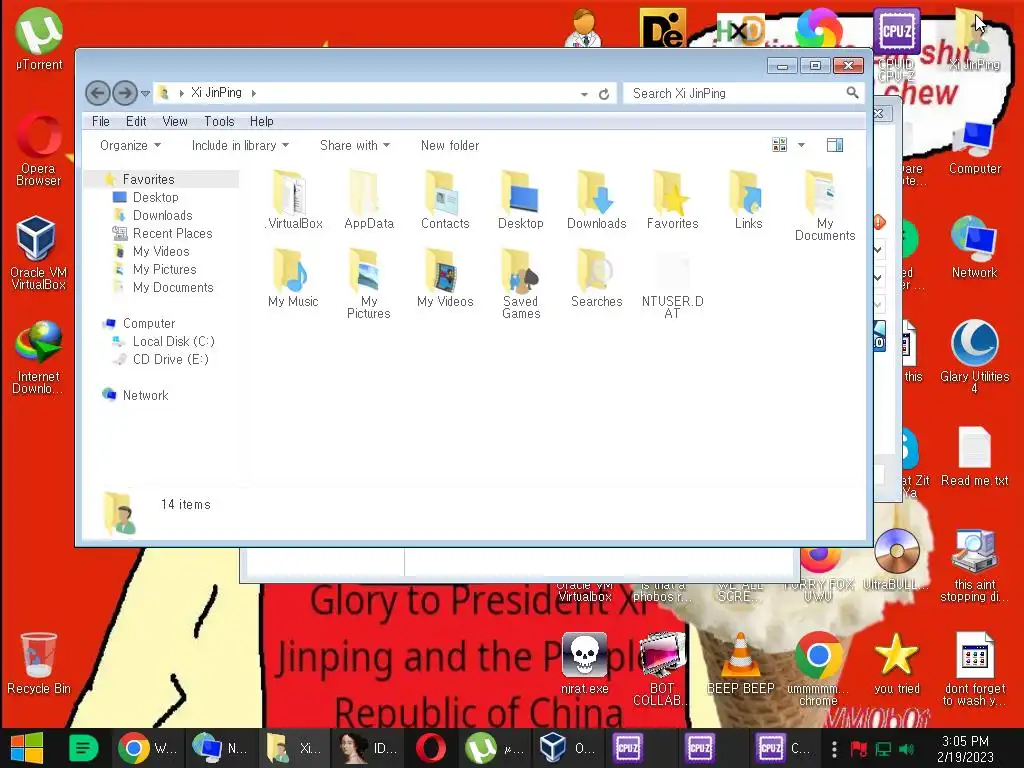1024x768 pixels.
Task: Click the search magnifier icon
Action: pyautogui.click(x=852, y=93)
